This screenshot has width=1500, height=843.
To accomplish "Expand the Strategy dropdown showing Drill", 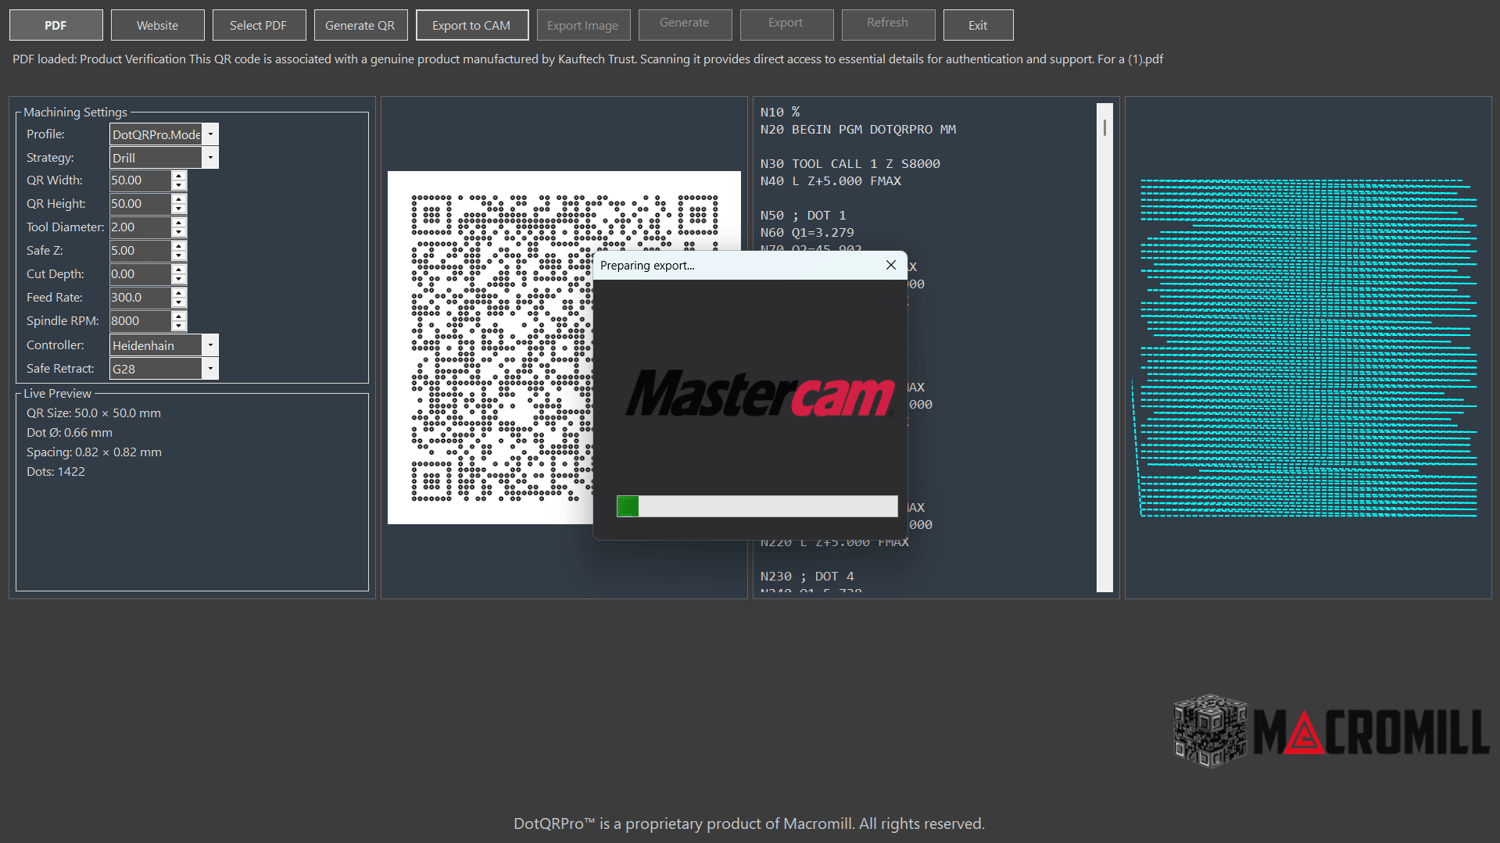I will (x=210, y=158).
